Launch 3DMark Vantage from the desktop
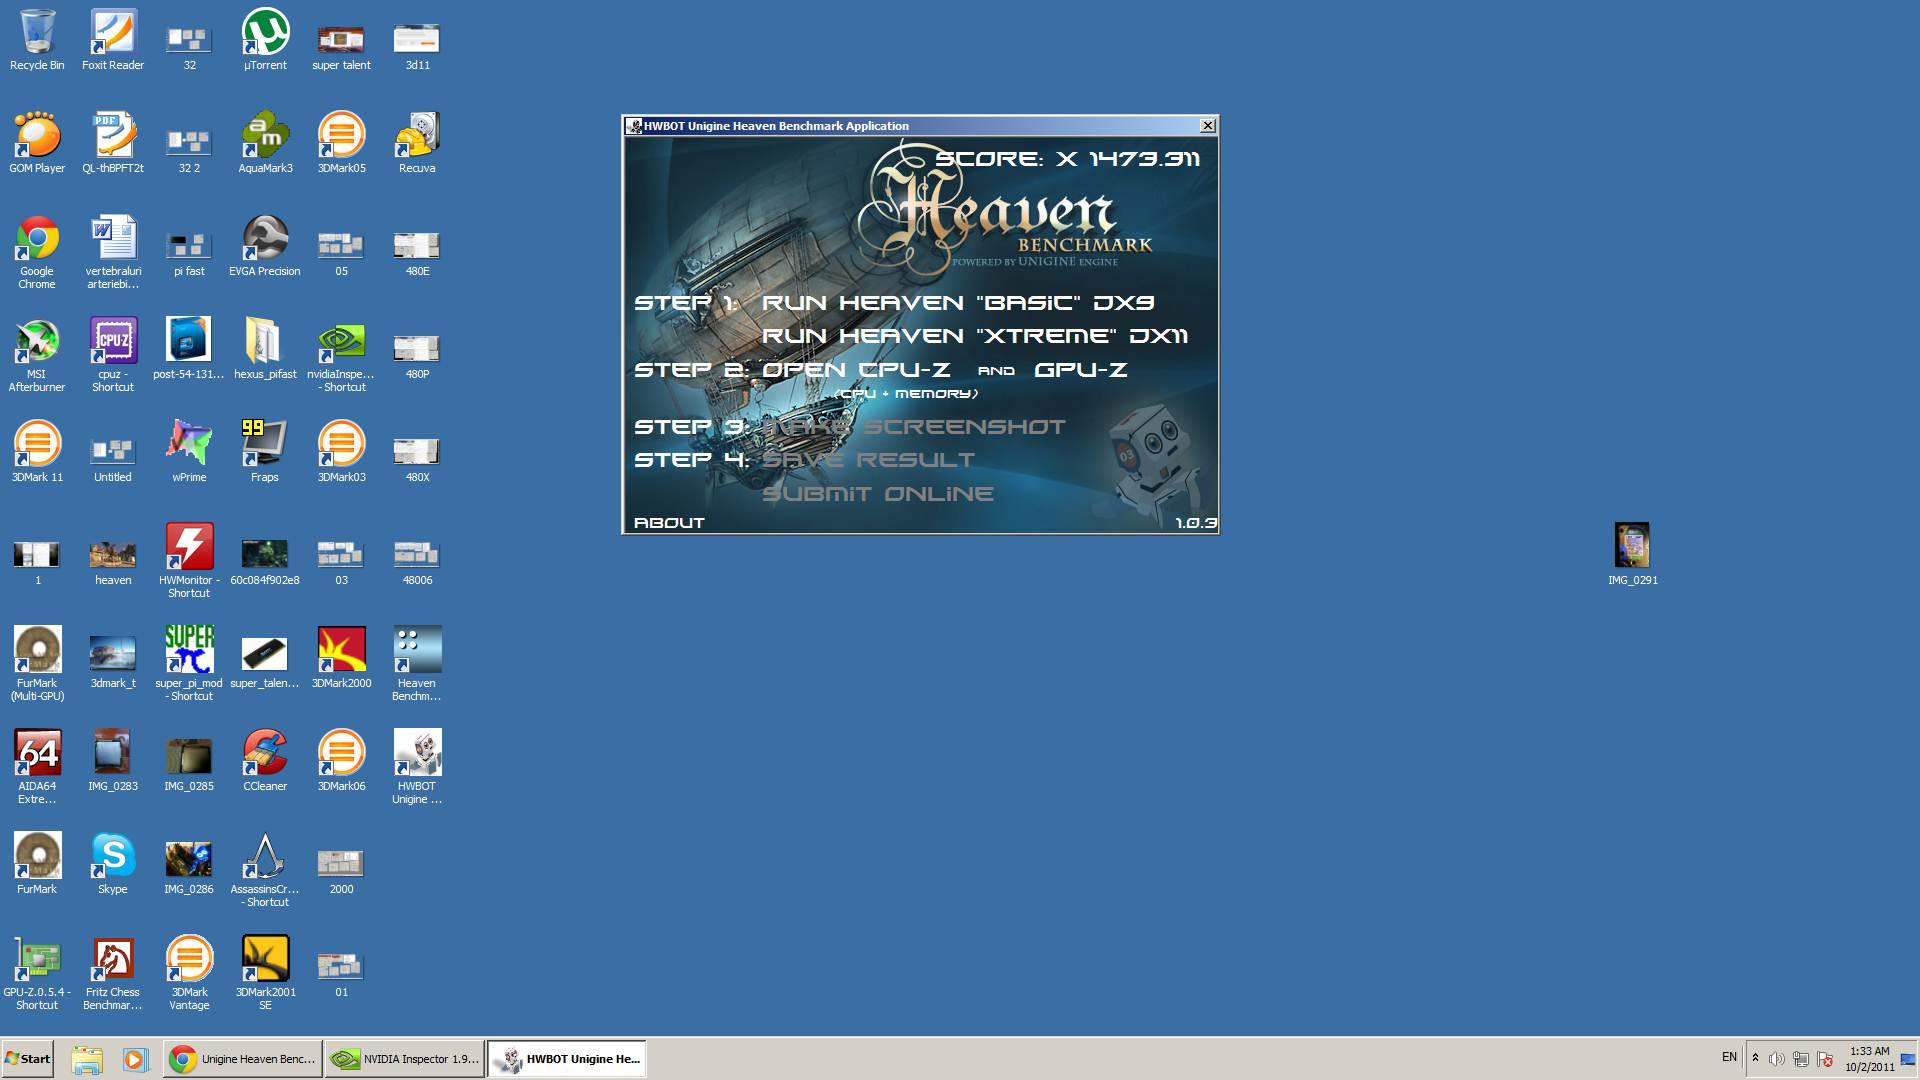 pyautogui.click(x=189, y=973)
